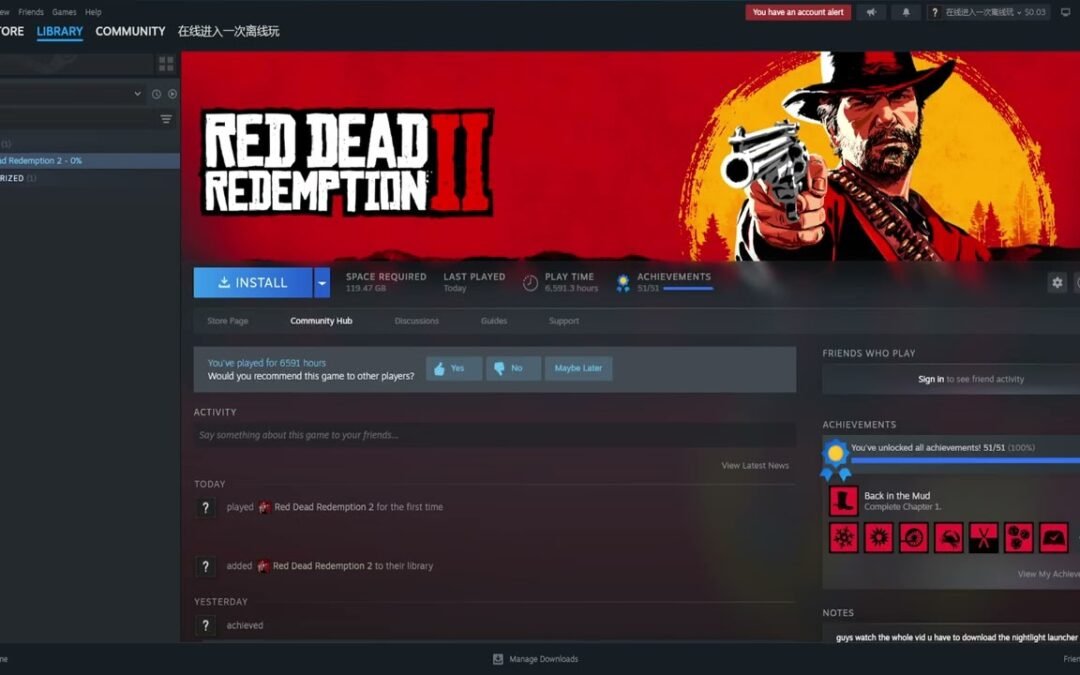Screen dimensions: 1080x675
Task: Click the 'Back in the Mud' achievement title
Action: [897, 496]
